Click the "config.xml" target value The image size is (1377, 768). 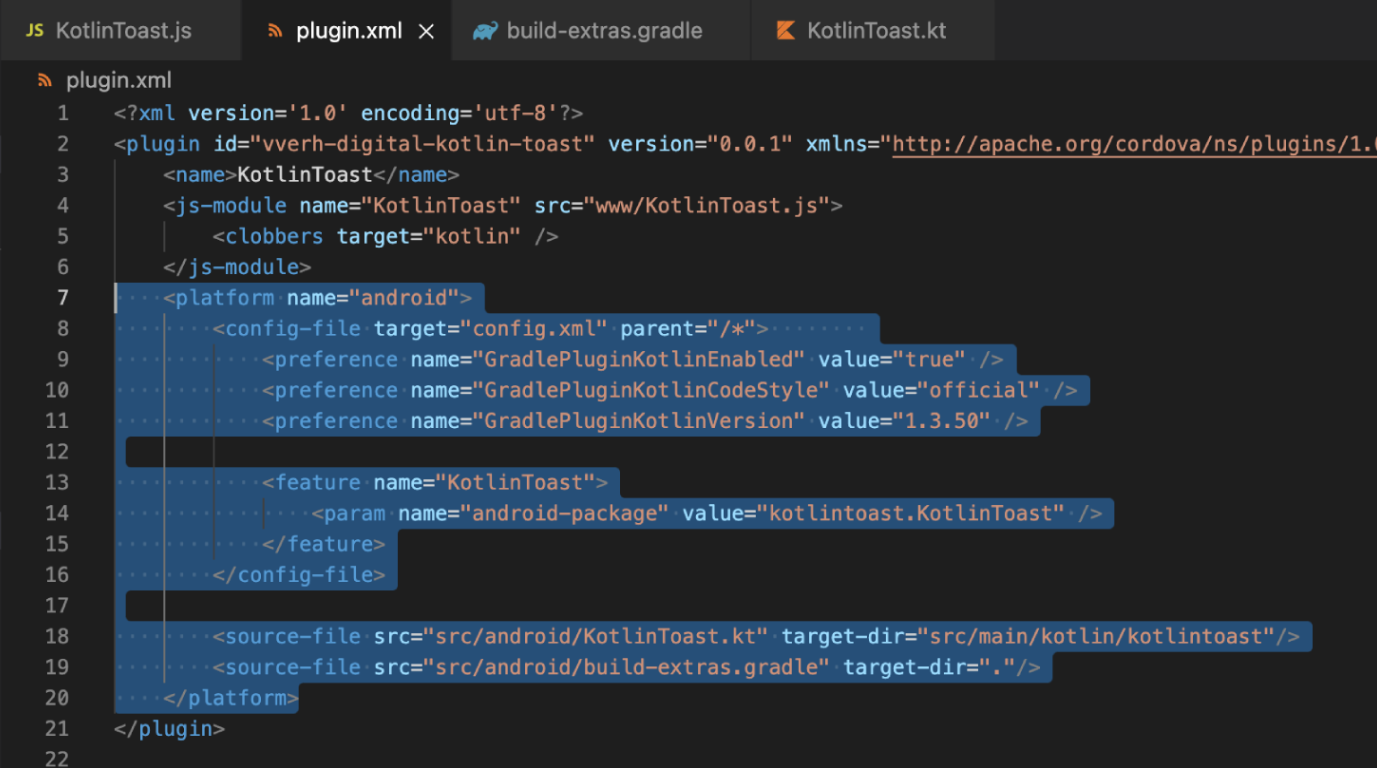coord(534,329)
